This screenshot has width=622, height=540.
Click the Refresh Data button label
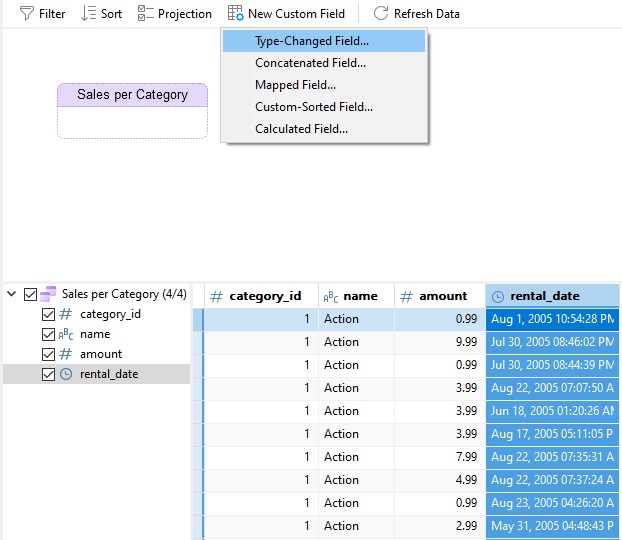tap(427, 14)
